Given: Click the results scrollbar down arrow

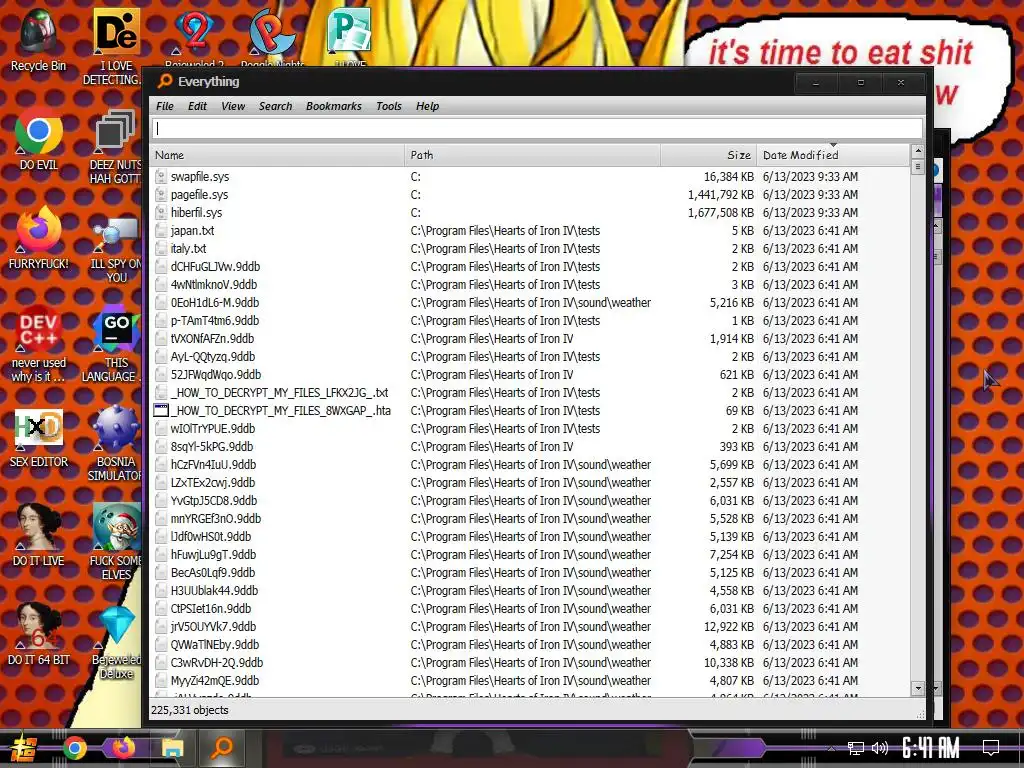Looking at the screenshot, I should pos(918,688).
